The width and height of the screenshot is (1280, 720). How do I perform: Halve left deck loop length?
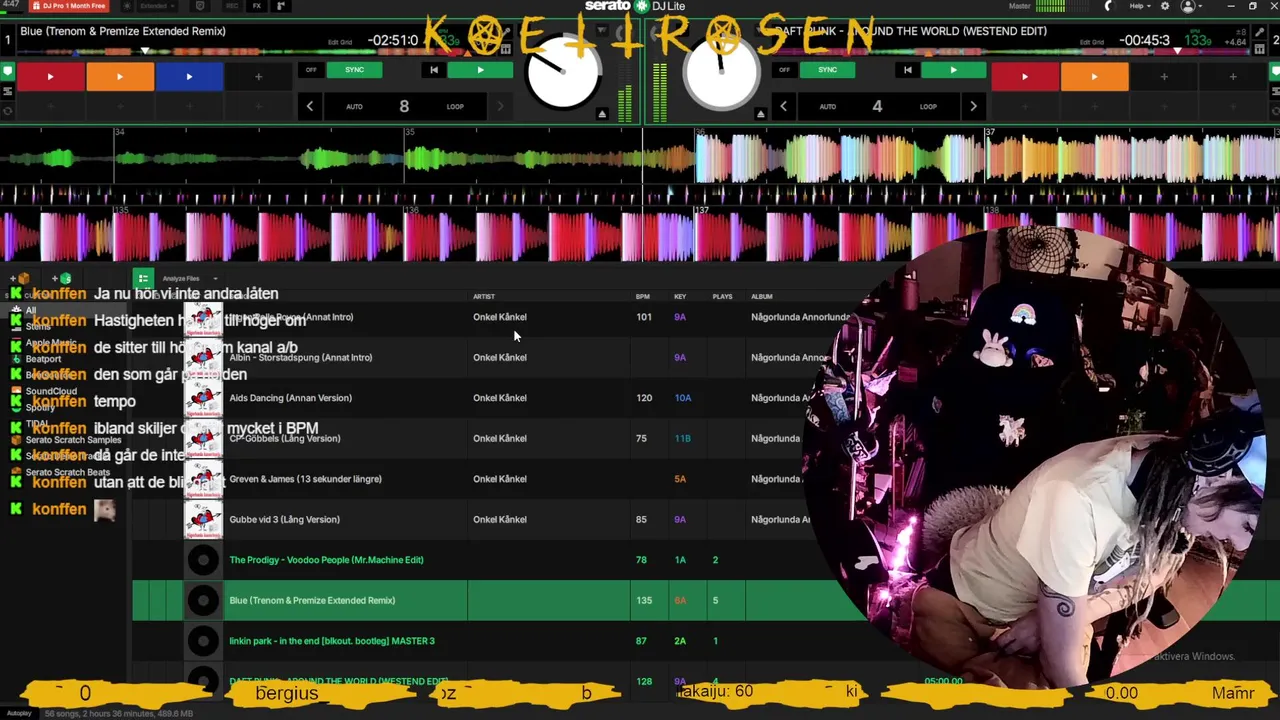tap(310, 106)
